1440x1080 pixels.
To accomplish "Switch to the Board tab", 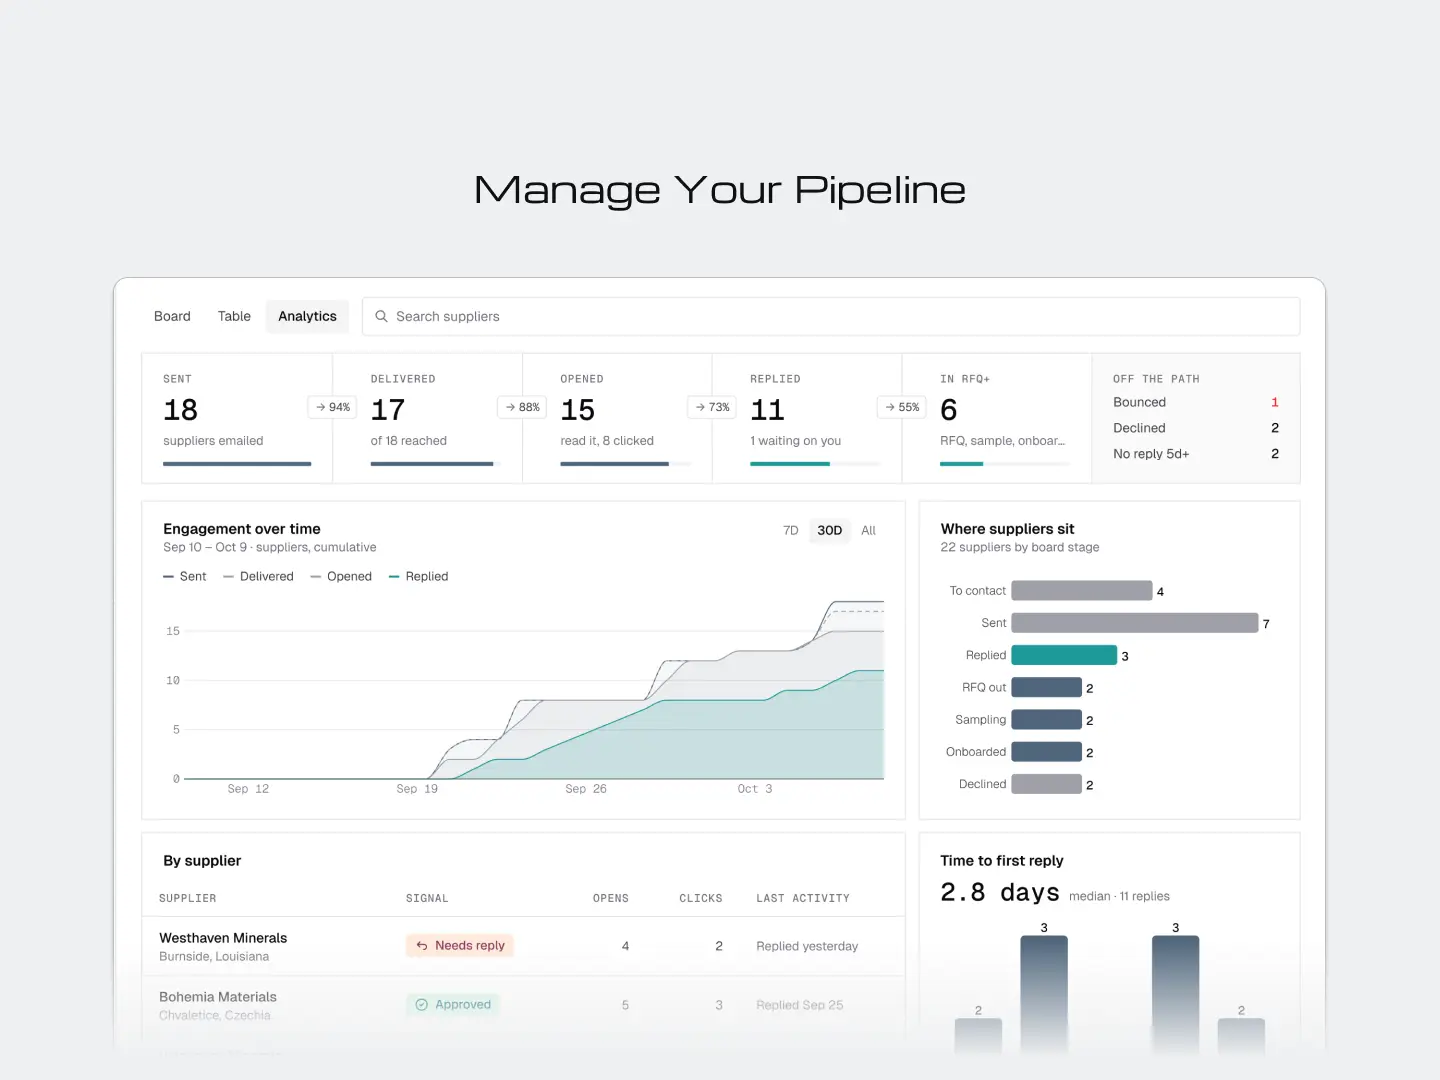I will (x=172, y=316).
